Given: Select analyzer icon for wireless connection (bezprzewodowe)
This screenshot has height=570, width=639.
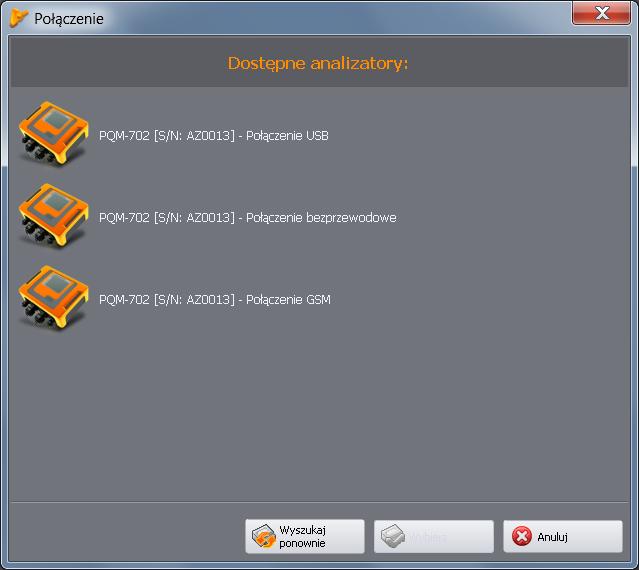Looking at the screenshot, I should click(53, 216).
